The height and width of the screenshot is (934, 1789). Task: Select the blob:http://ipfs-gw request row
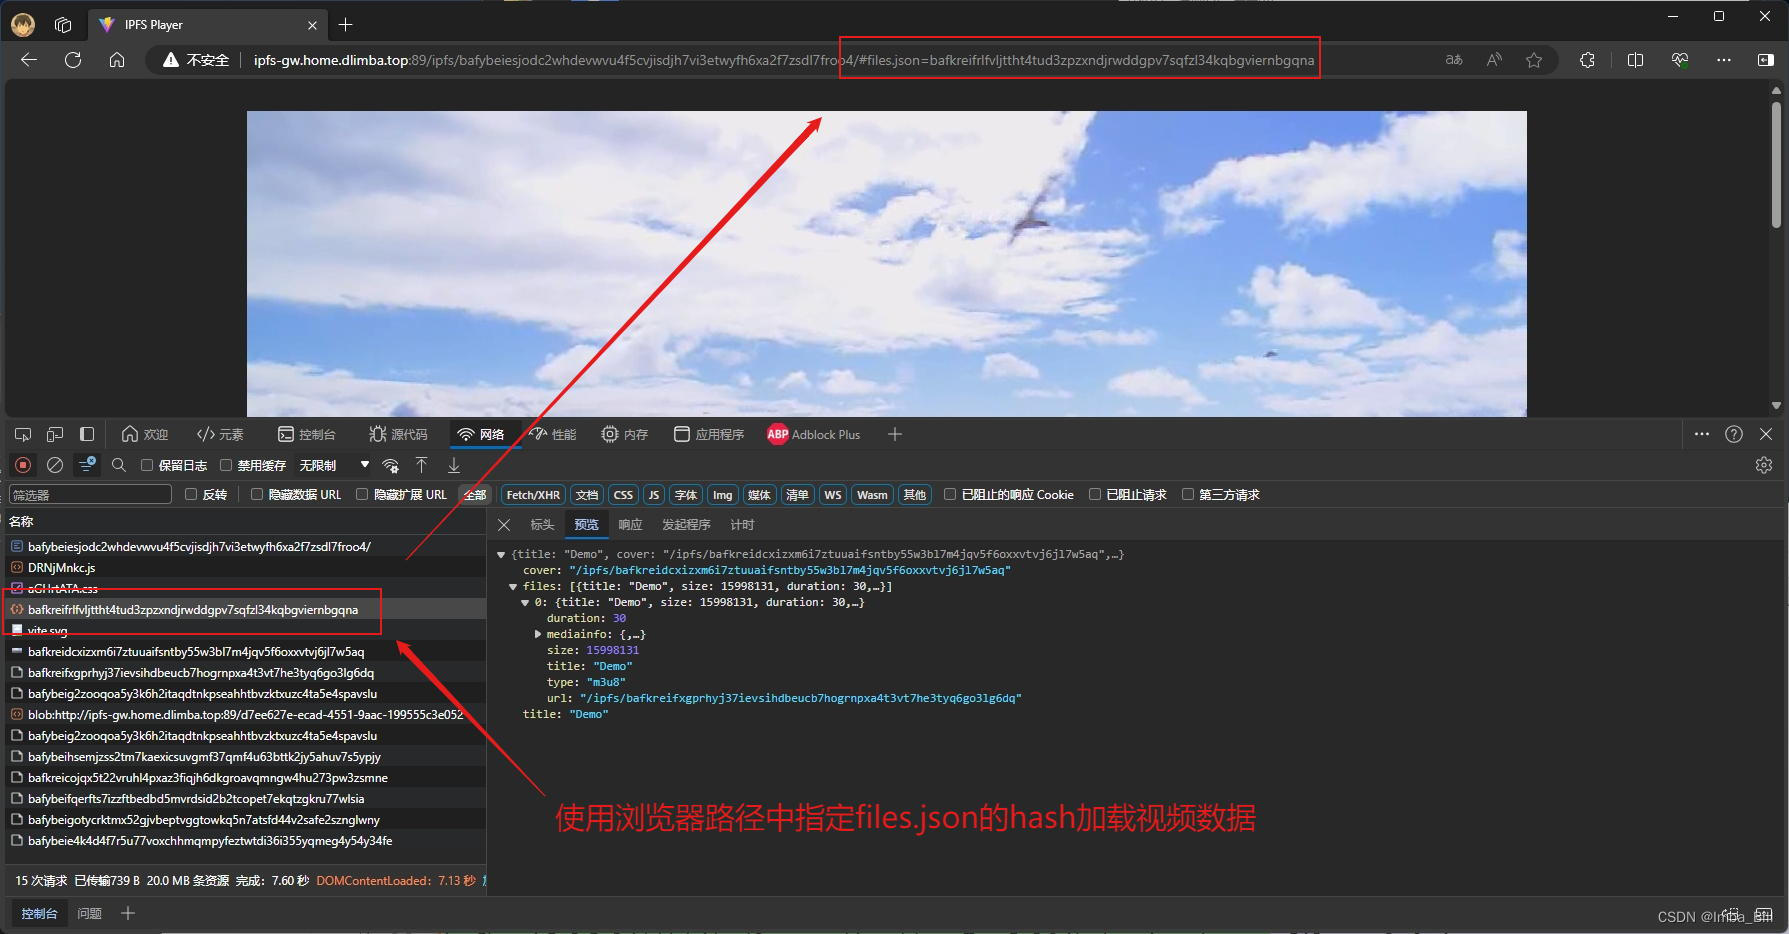coord(246,715)
